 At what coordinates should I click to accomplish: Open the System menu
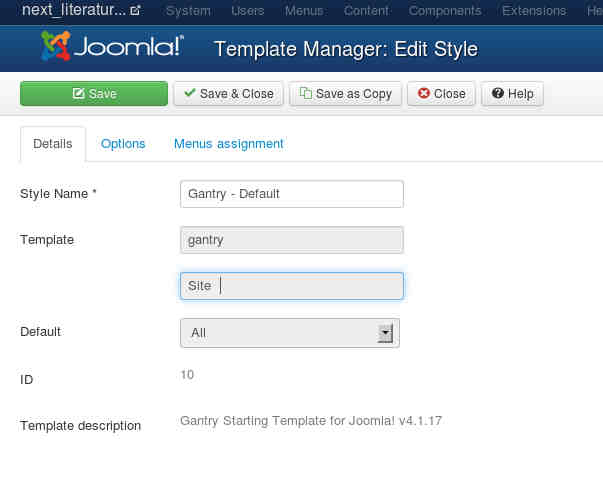pos(188,11)
